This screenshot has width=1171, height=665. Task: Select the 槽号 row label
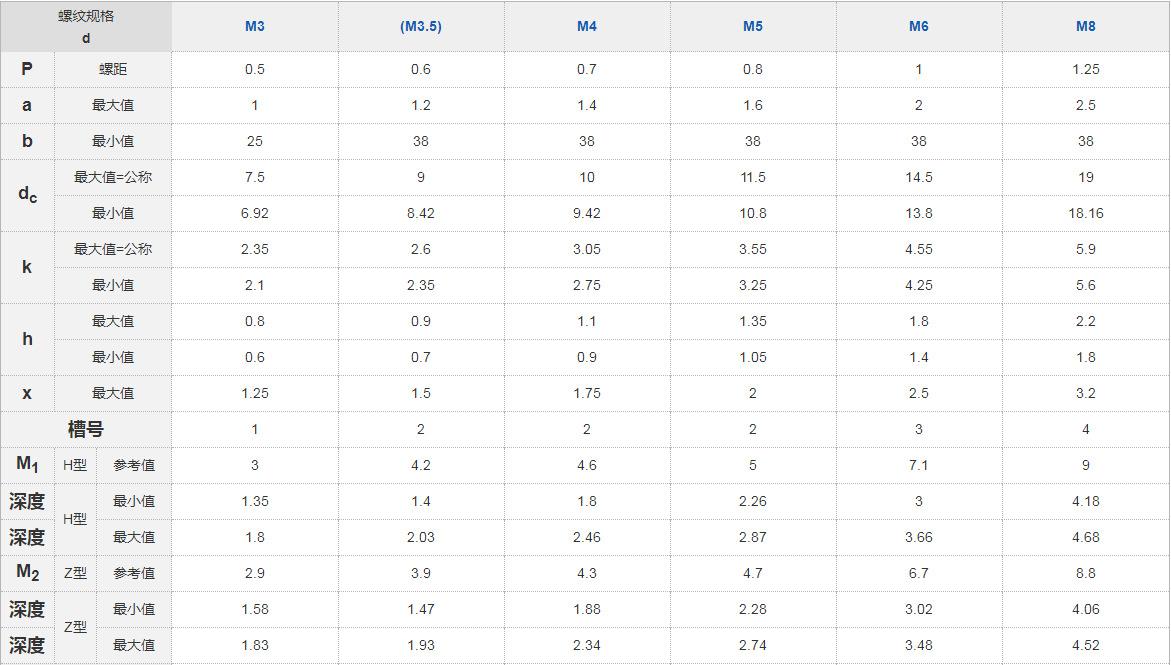click(x=86, y=429)
